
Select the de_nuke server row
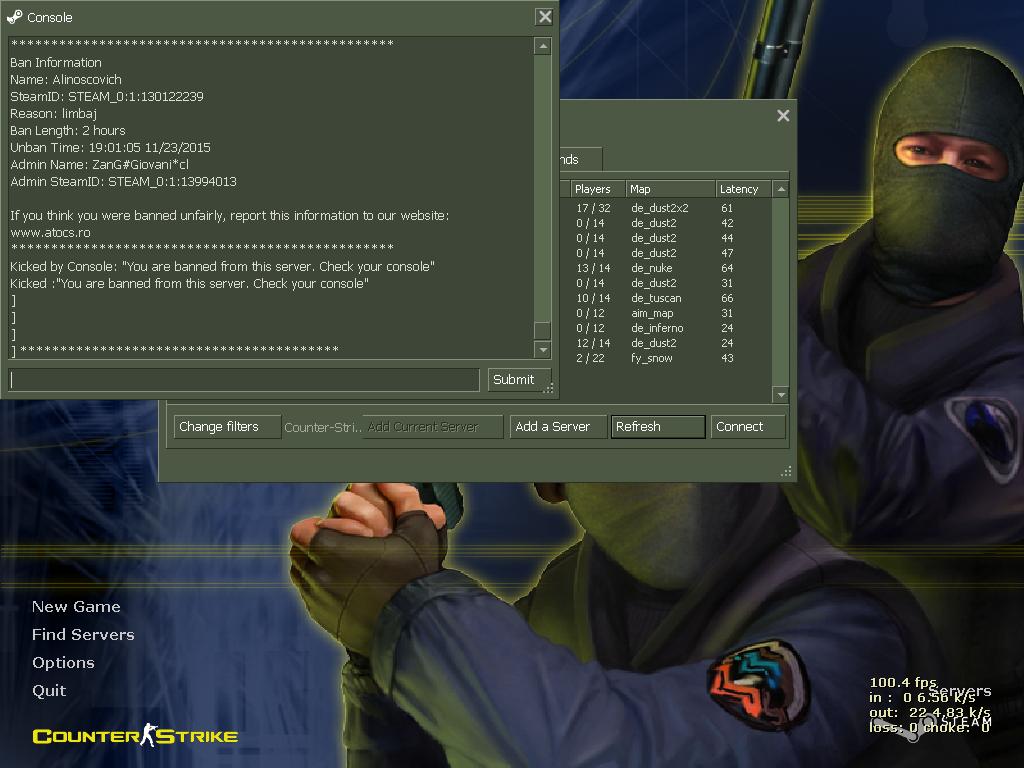[x=665, y=268]
